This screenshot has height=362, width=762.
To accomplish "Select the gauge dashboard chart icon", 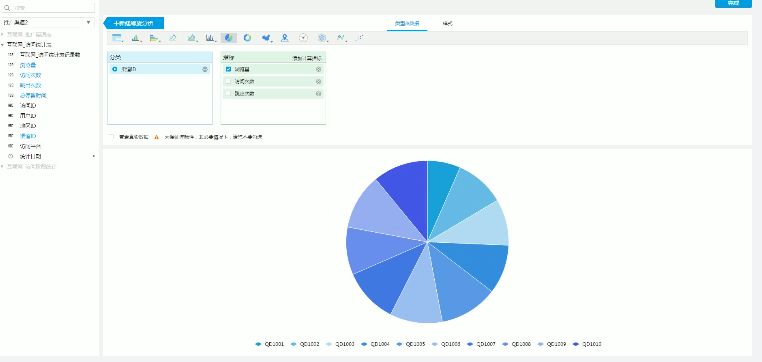I will [303, 38].
